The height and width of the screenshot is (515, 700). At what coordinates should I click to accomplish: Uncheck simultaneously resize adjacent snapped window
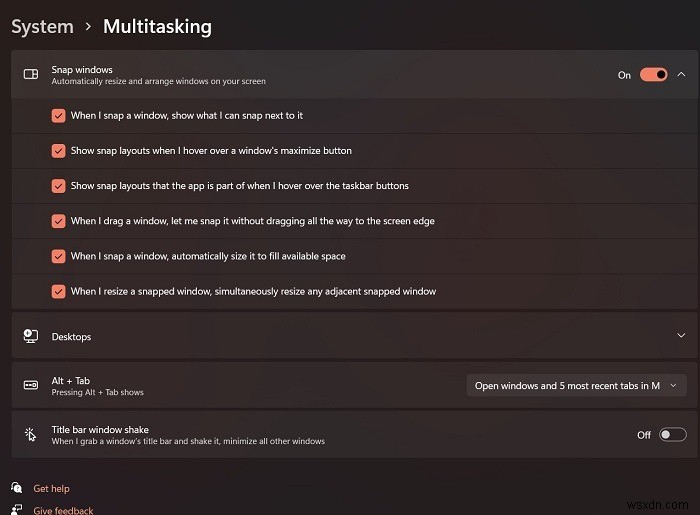59,291
